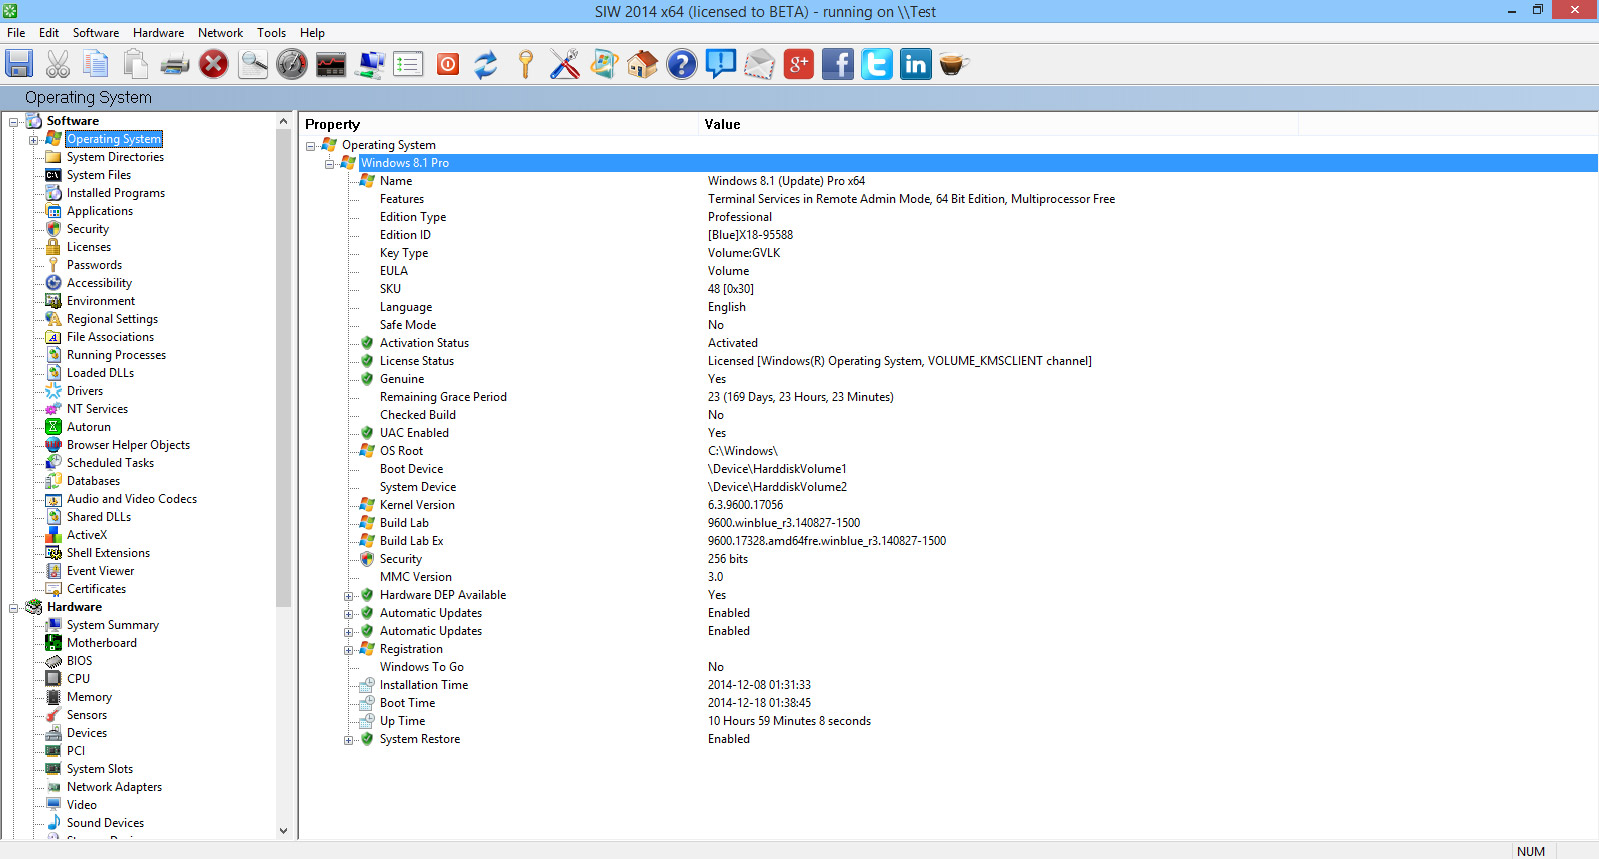This screenshot has width=1599, height=859.
Task: Click the list options toolbar icon
Action: click(408, 64)
